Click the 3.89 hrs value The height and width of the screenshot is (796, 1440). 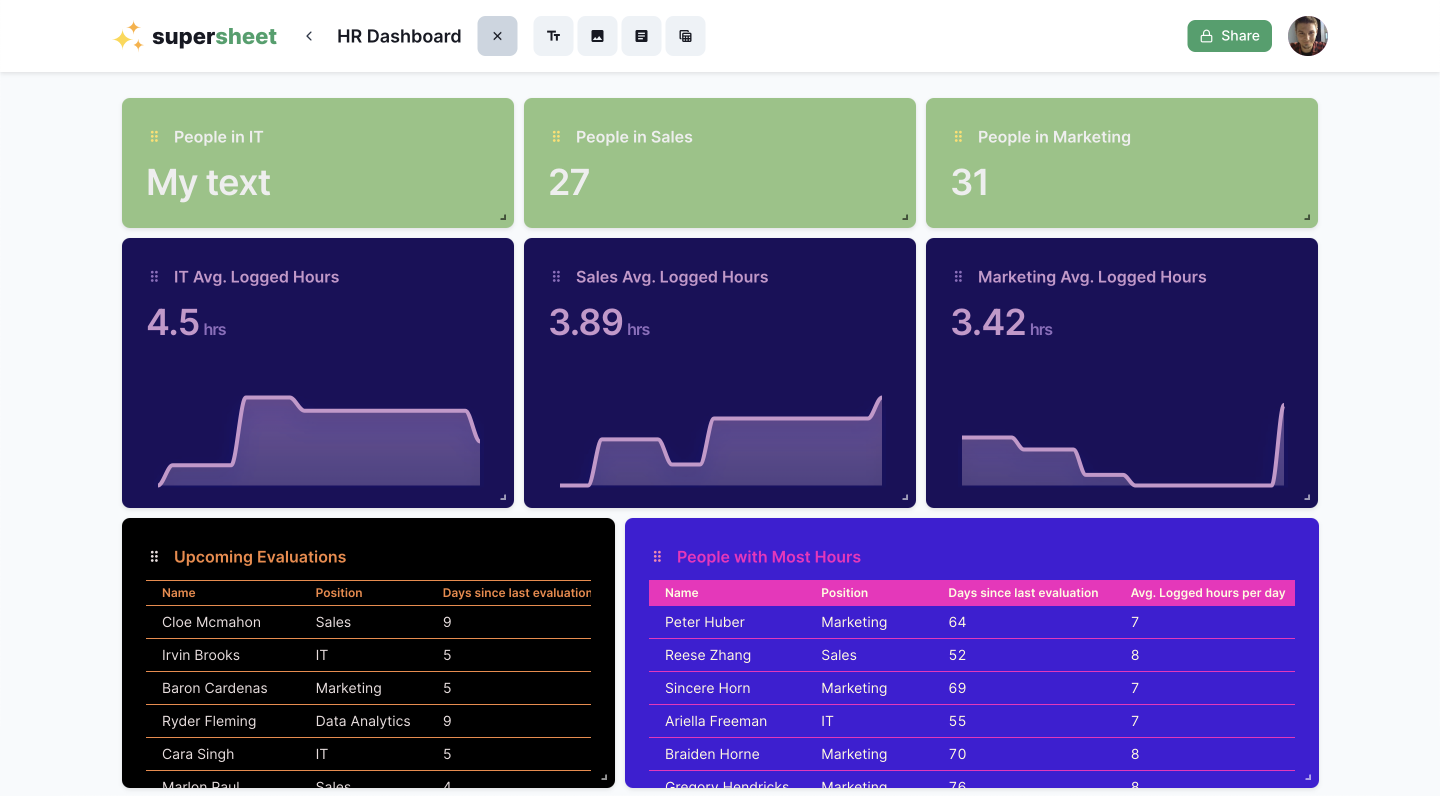click(x=599, y=323)
